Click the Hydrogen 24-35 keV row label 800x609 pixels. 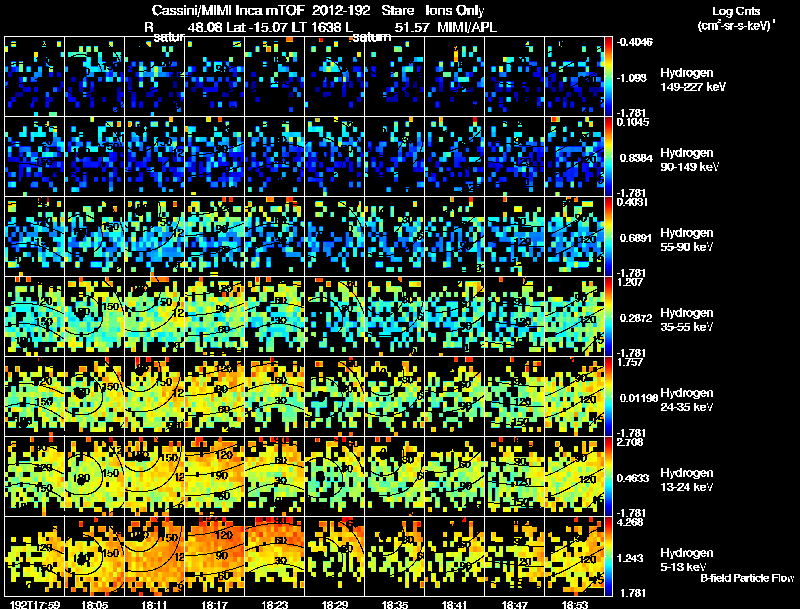(687, 399)
